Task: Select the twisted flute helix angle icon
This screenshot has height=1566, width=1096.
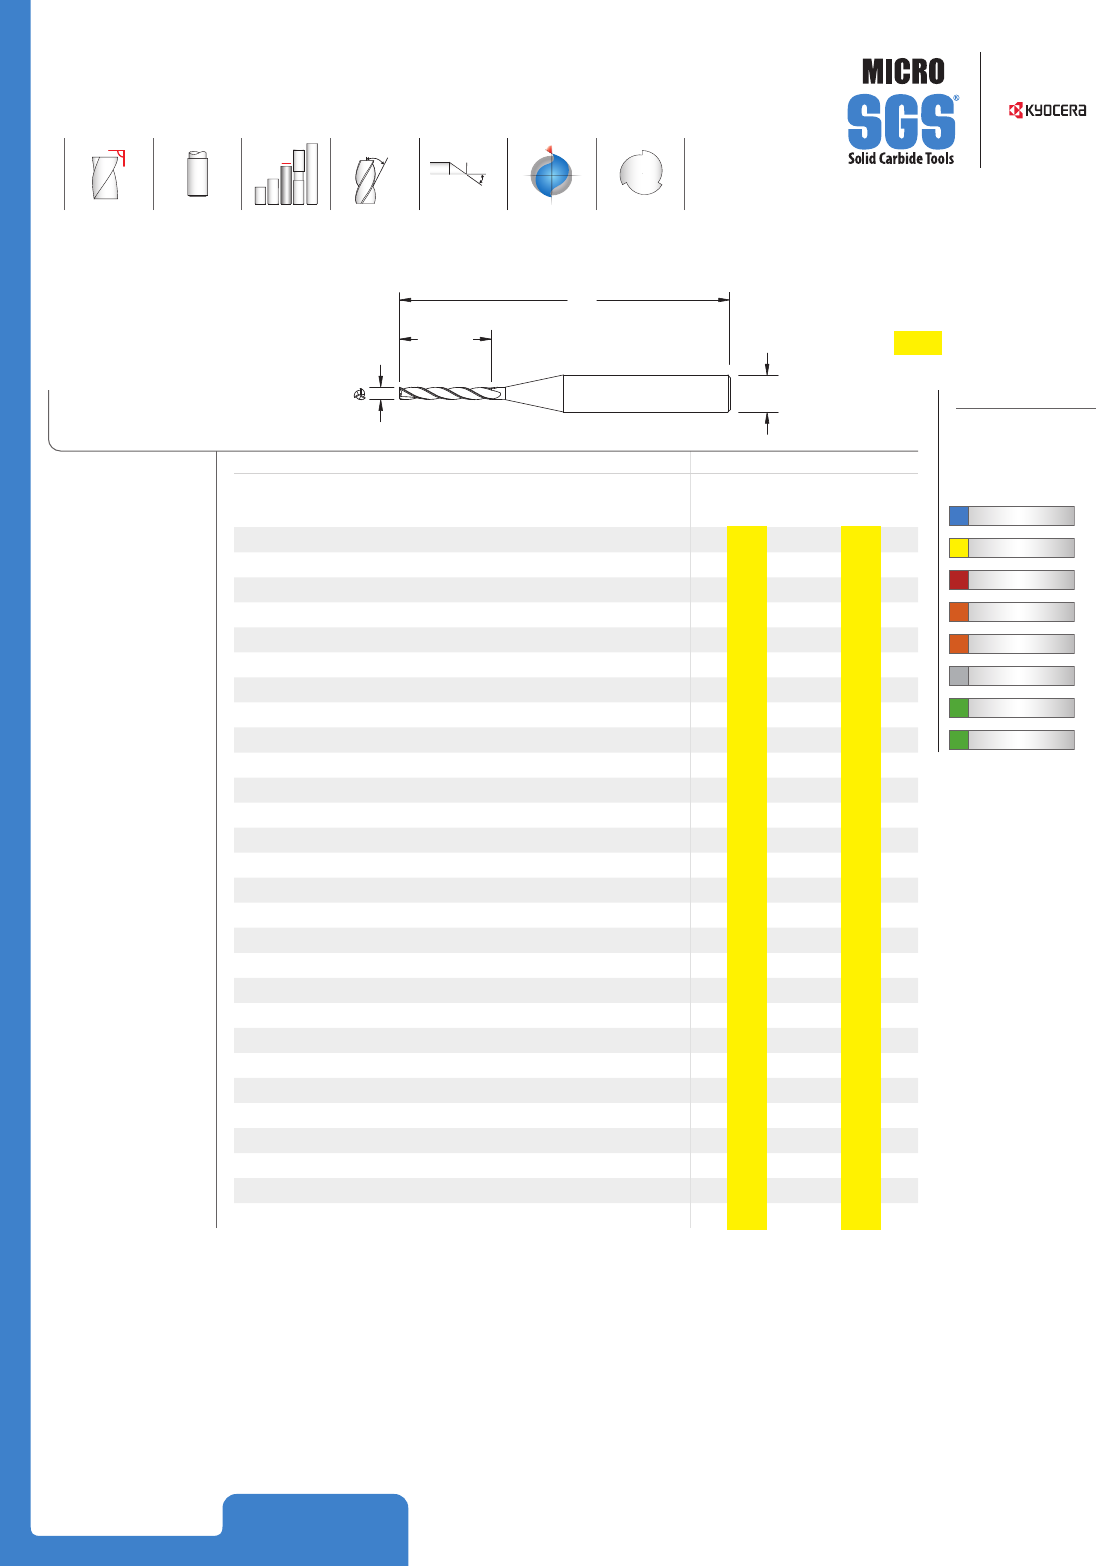Action: click(369, 180)
